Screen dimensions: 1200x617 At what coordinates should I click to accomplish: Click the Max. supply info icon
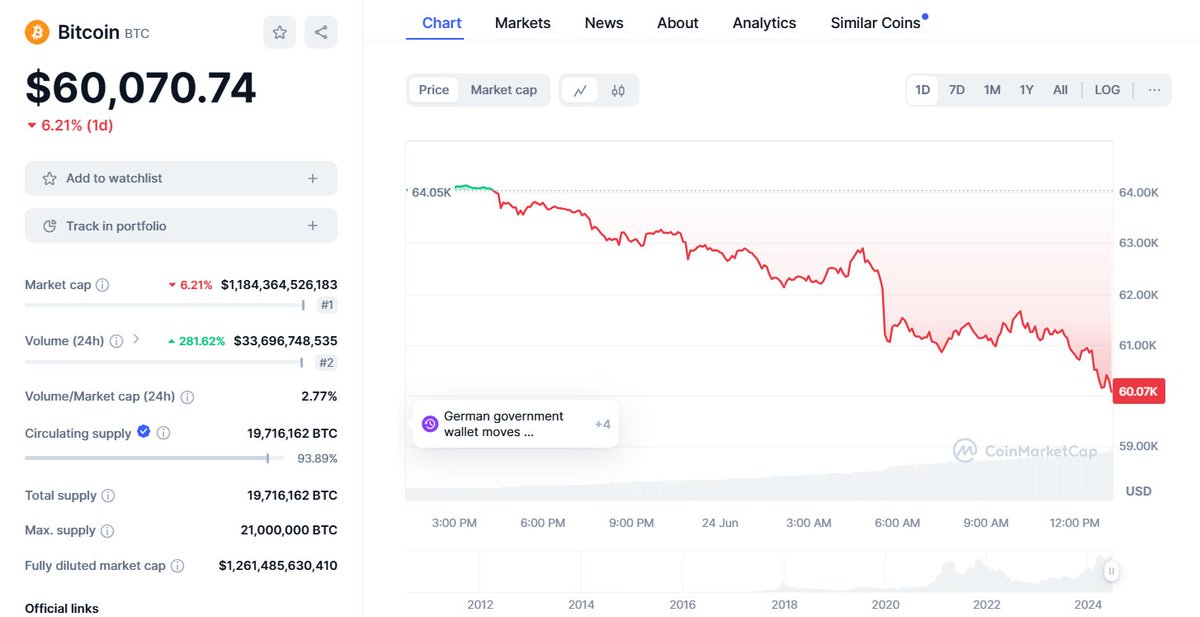(x=107, y=531)
